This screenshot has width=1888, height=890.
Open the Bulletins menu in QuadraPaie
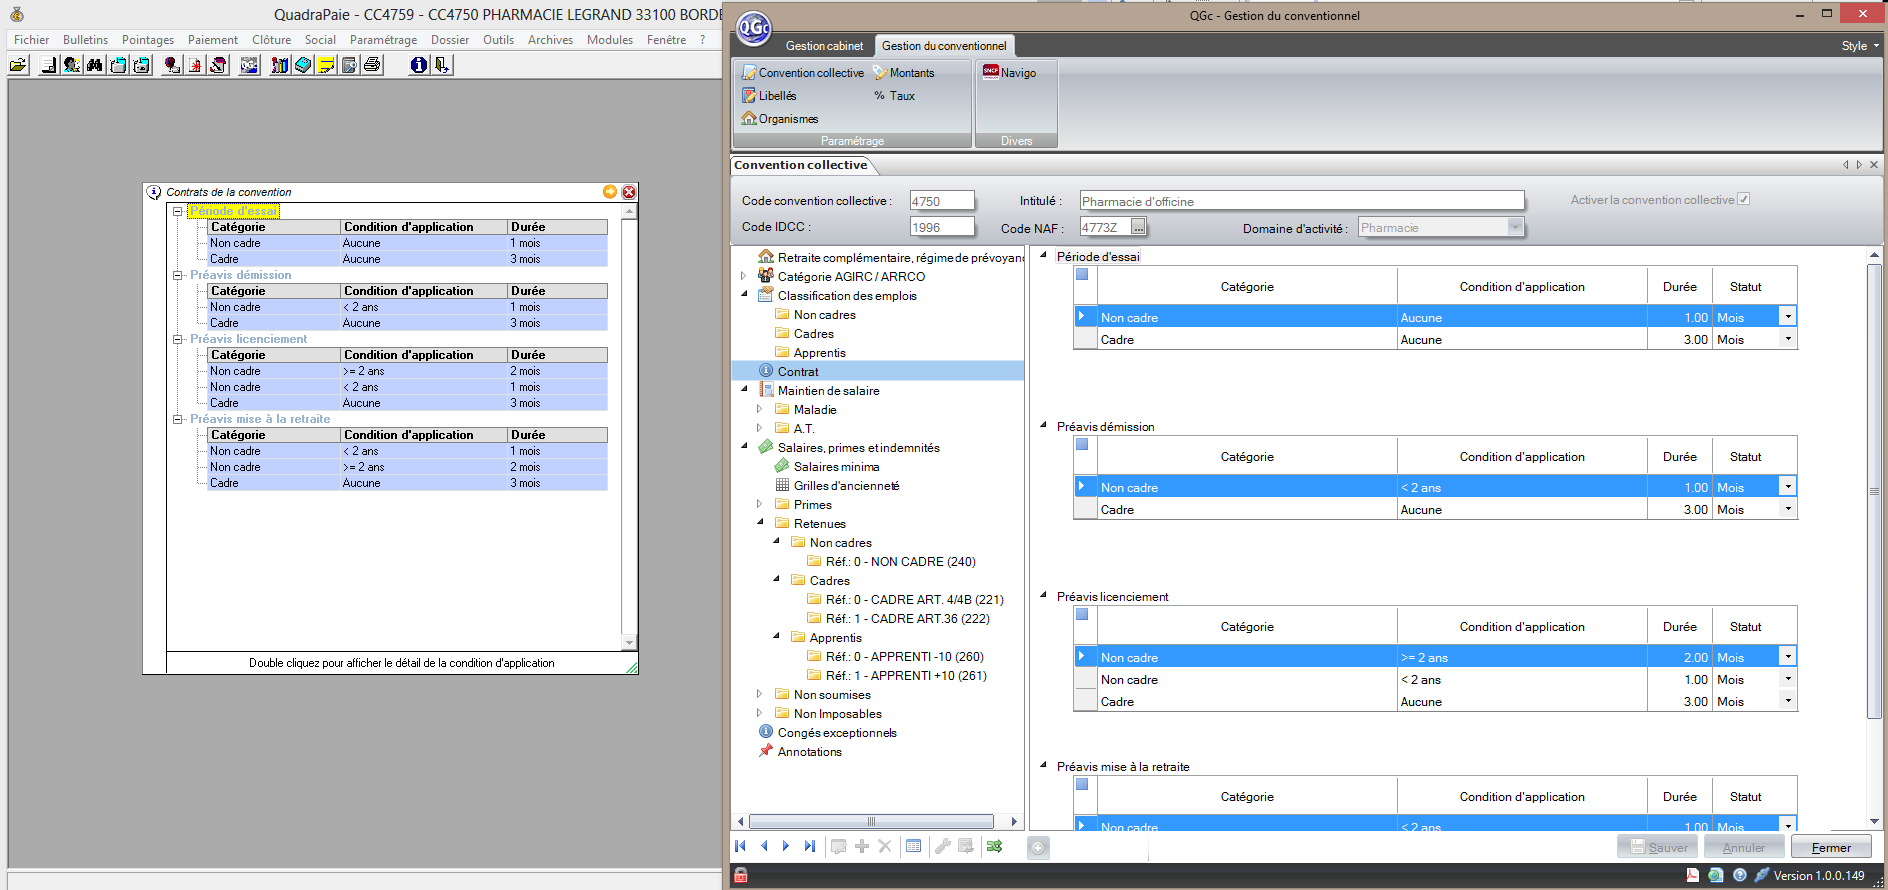pos(85,40)
